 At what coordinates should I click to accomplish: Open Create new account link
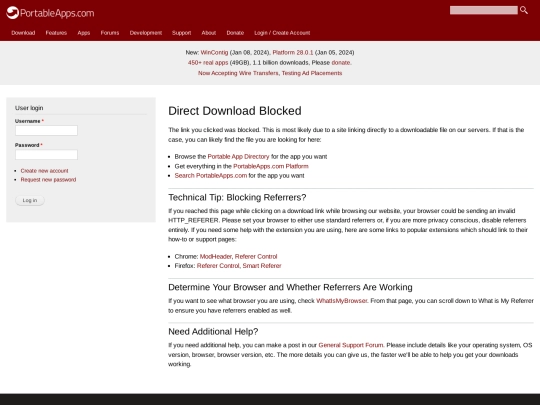(44, 171)
